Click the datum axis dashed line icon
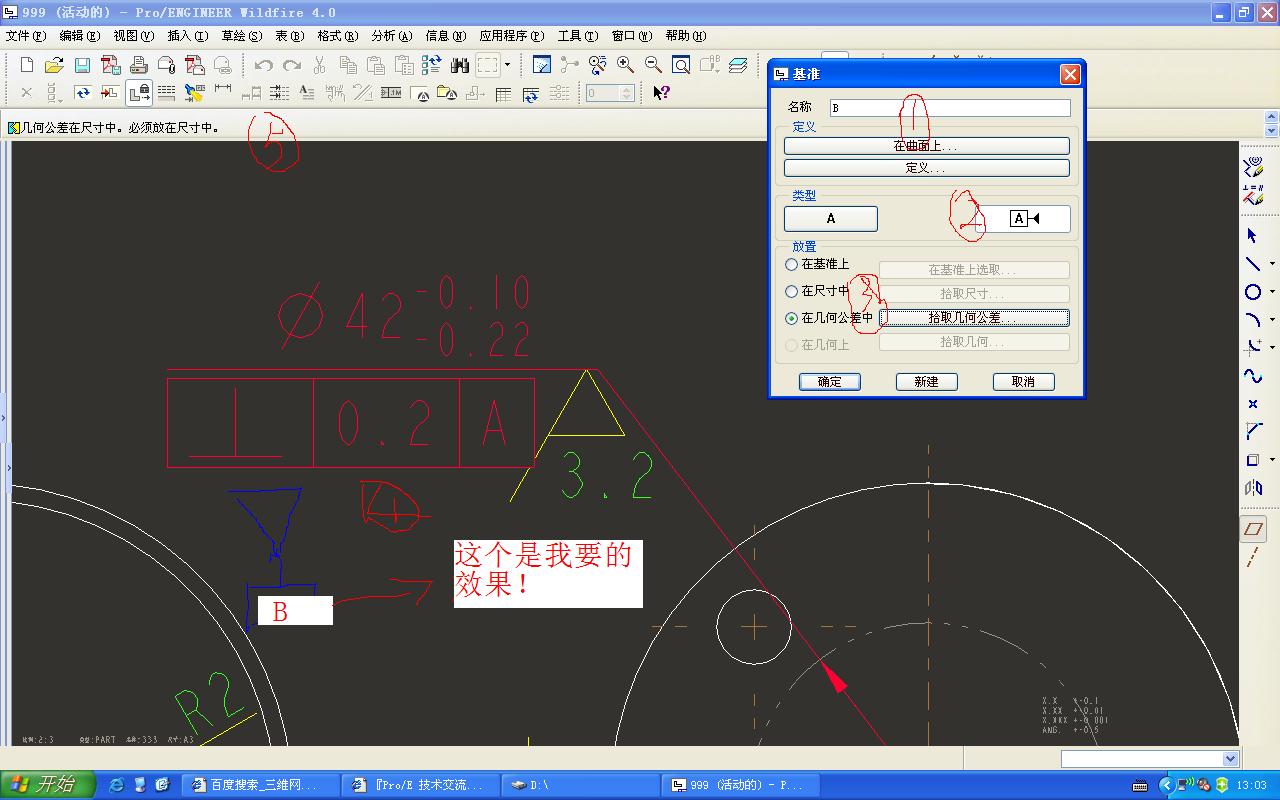 [x=1252, y=558]
